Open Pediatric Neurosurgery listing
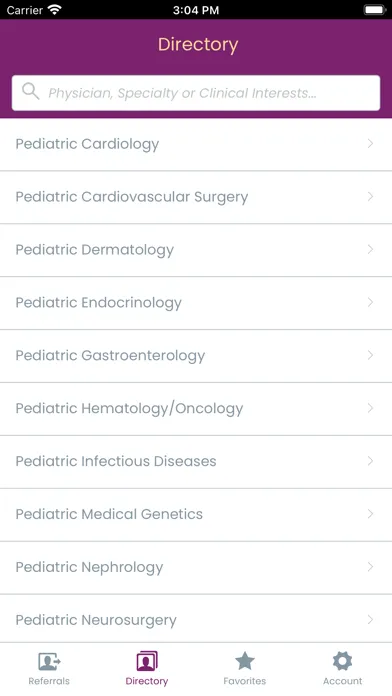392x696 pixels. coord(196,620)
